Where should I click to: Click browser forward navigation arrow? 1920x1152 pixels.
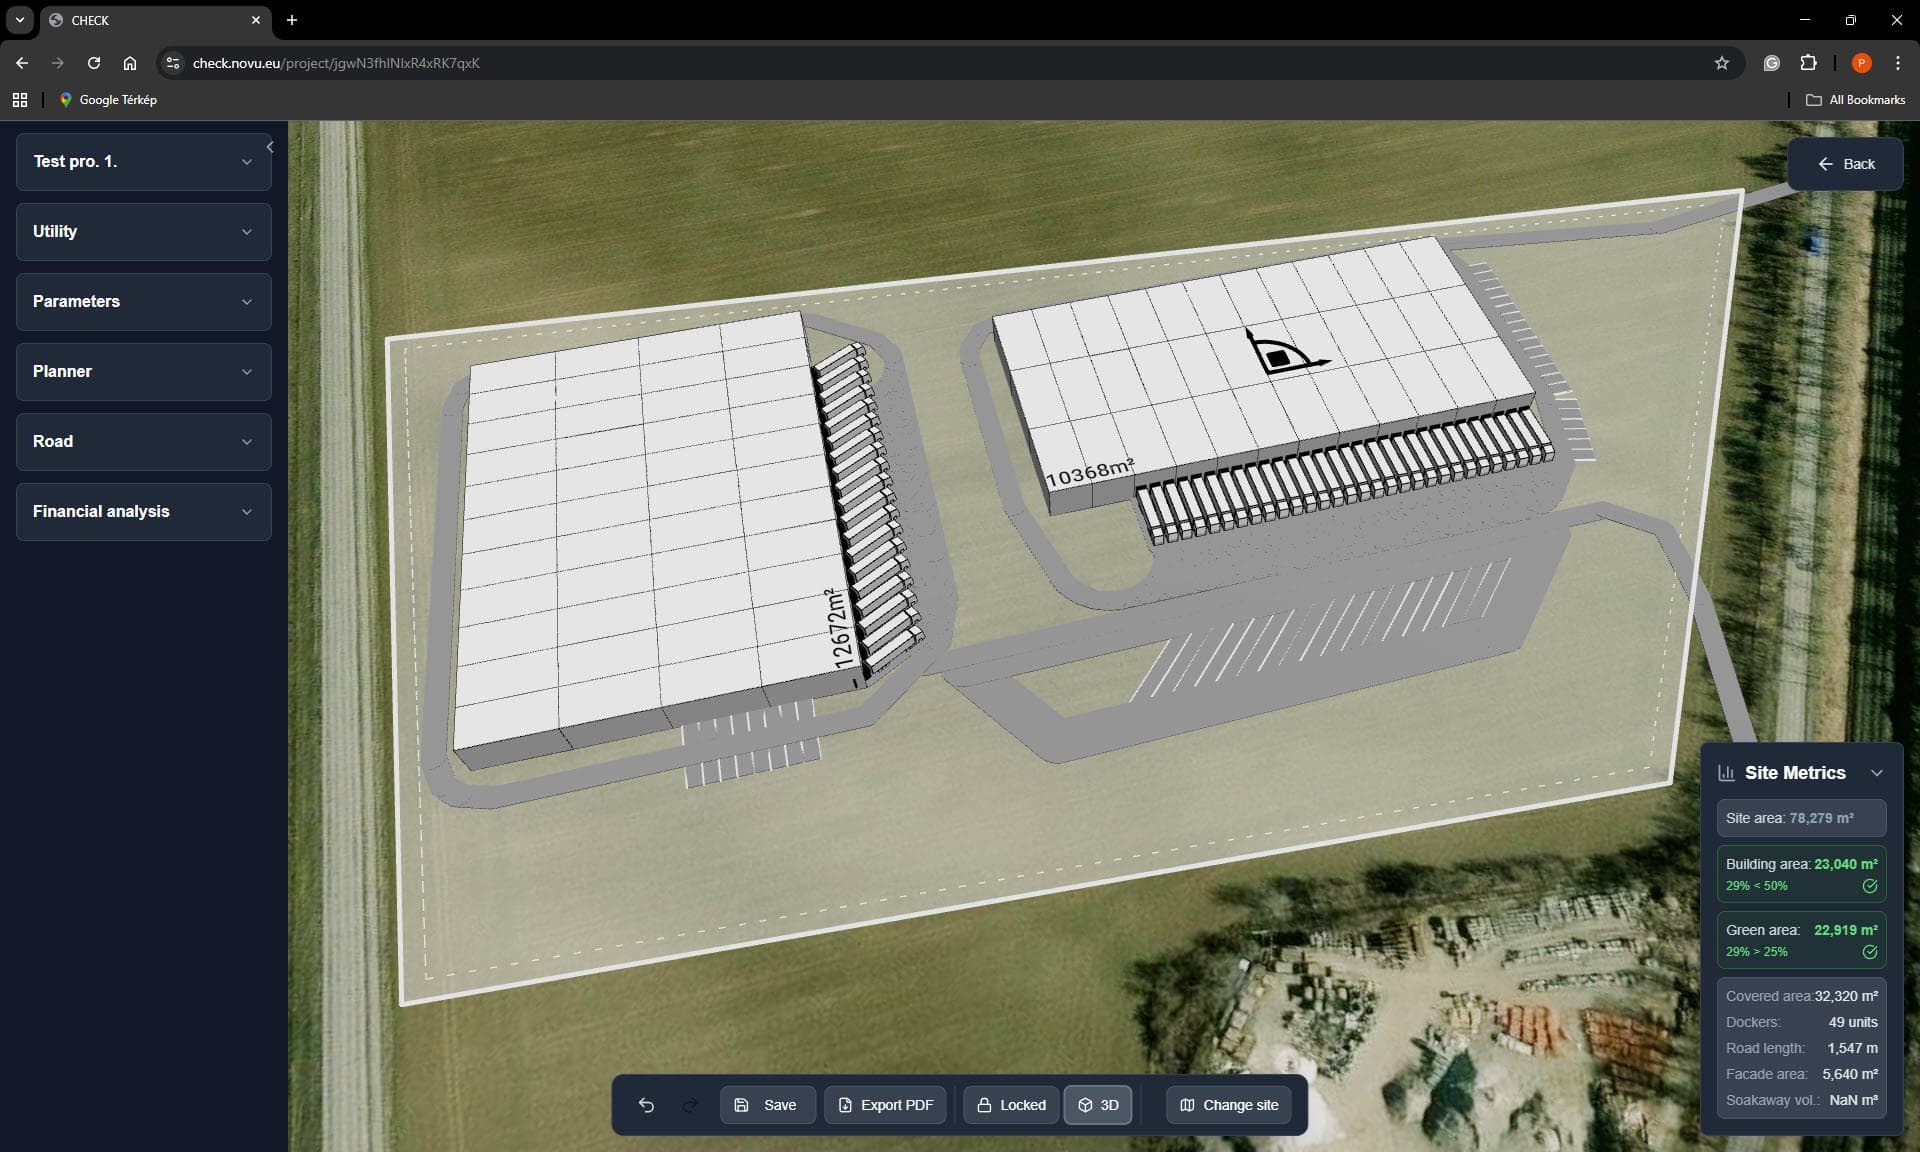(58, 63)
